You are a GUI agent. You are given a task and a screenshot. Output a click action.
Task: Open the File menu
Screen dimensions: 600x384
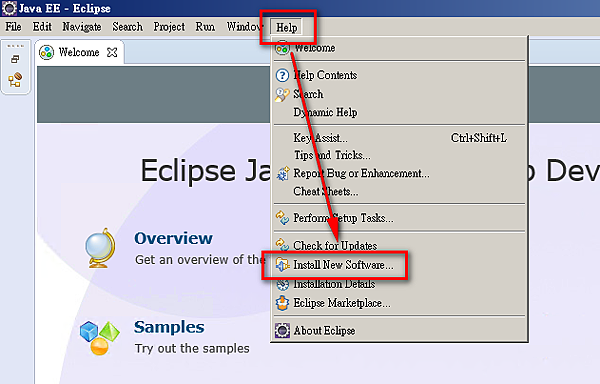pos(13,27)
